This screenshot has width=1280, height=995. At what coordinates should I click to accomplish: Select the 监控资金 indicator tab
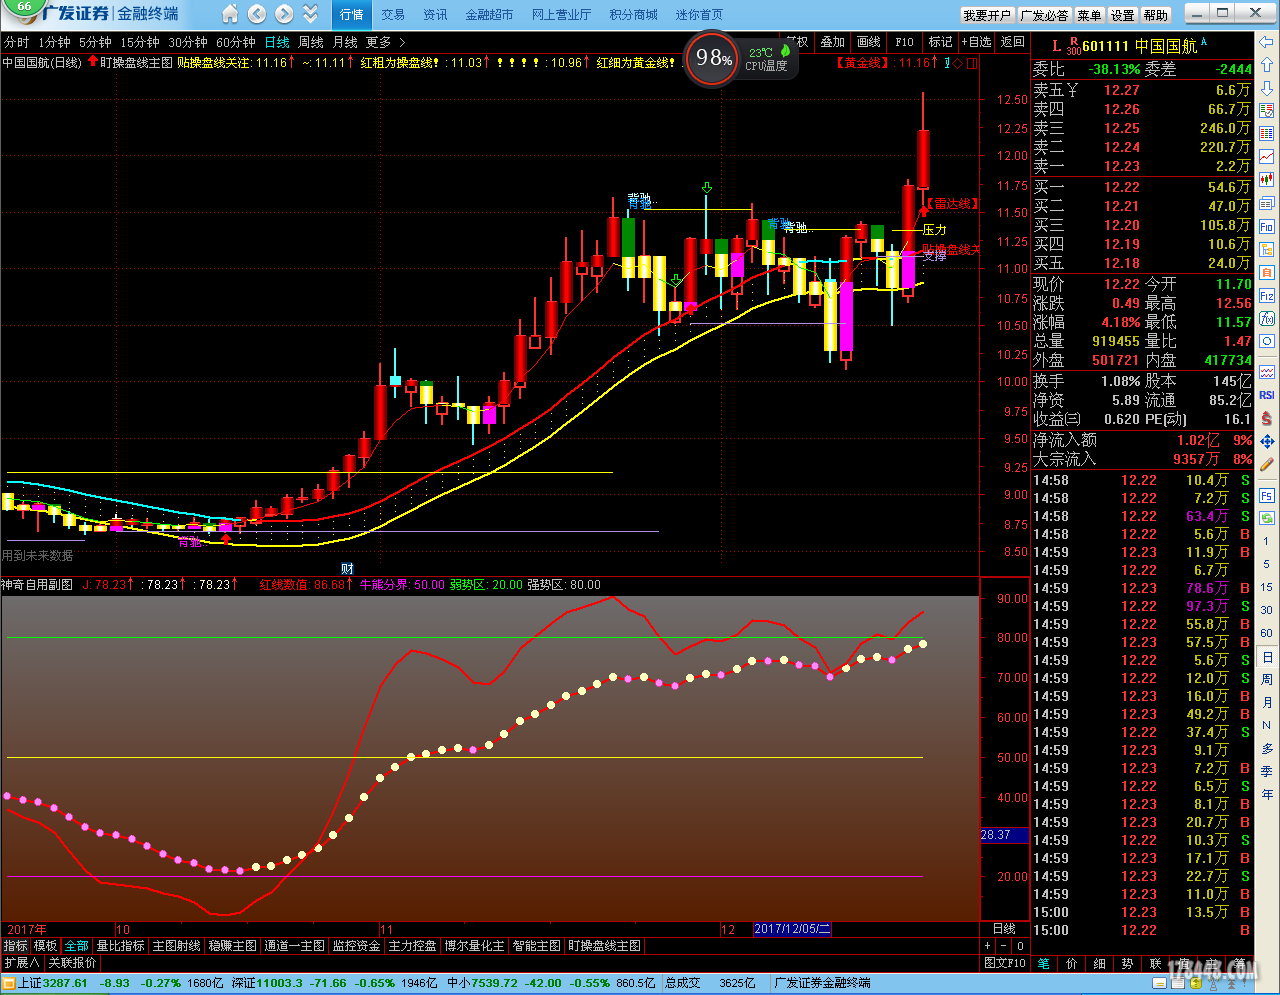(x=357, y=945)
